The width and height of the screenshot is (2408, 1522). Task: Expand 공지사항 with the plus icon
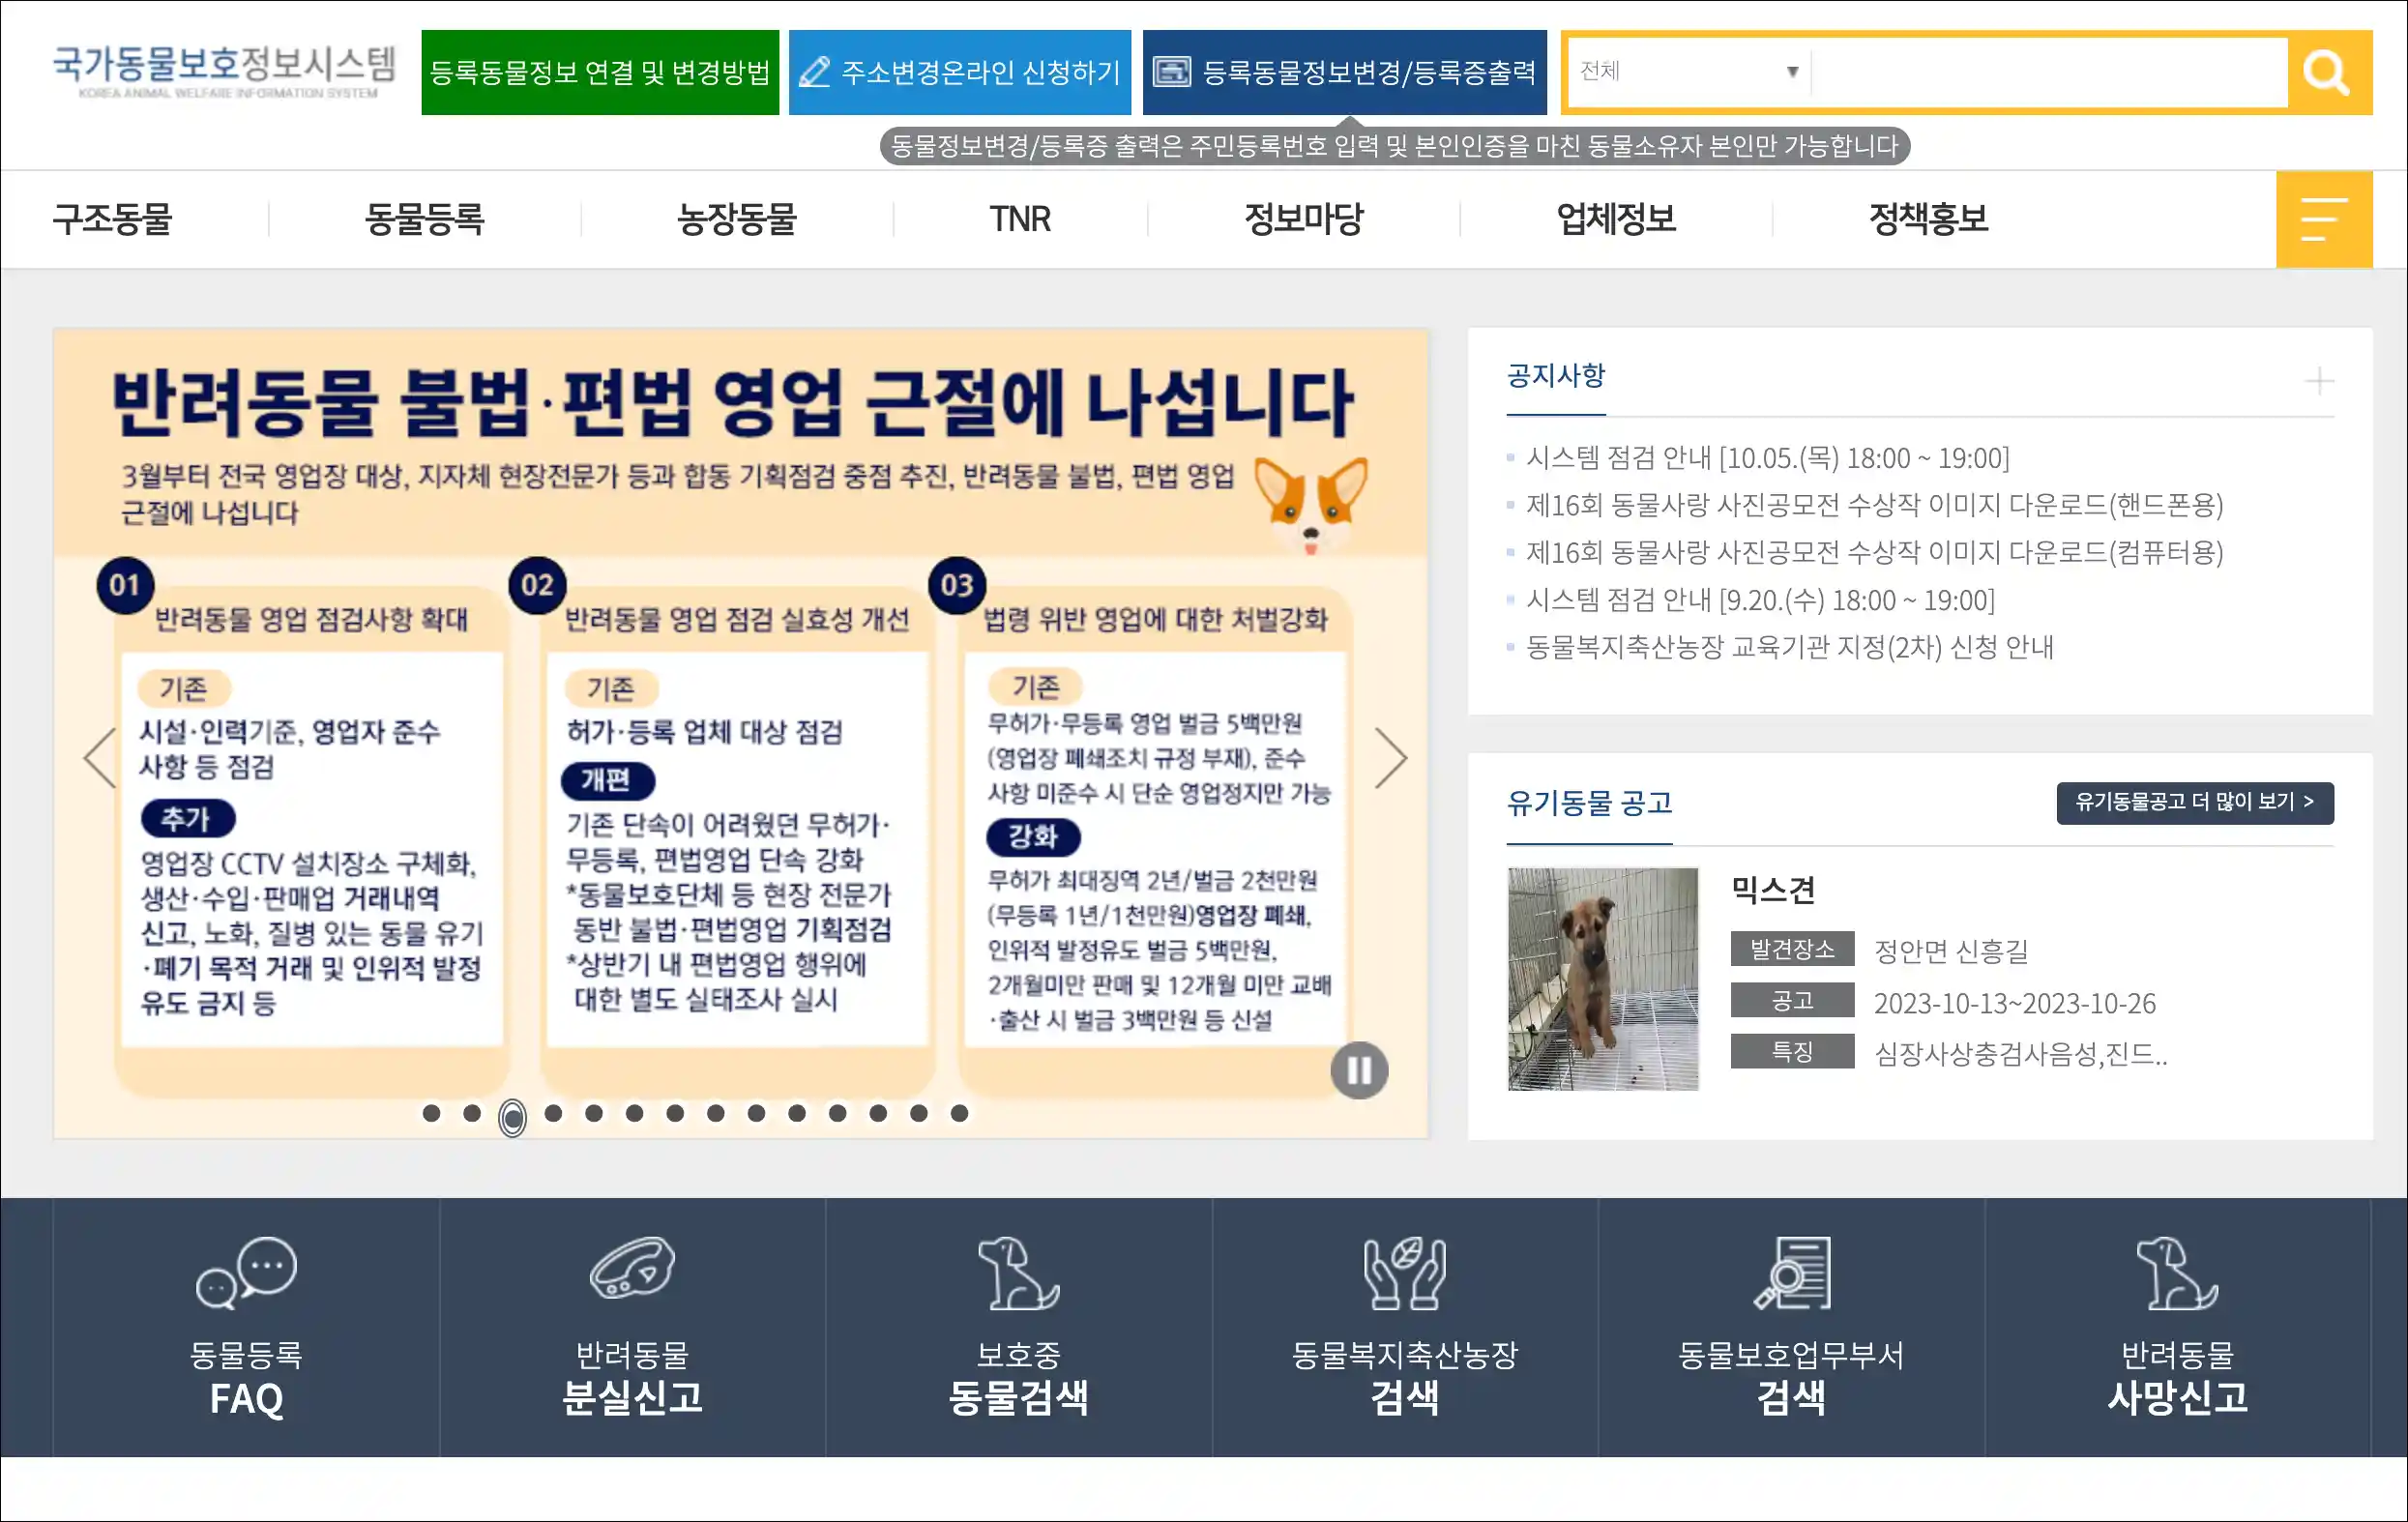[x=2318, y=380]
